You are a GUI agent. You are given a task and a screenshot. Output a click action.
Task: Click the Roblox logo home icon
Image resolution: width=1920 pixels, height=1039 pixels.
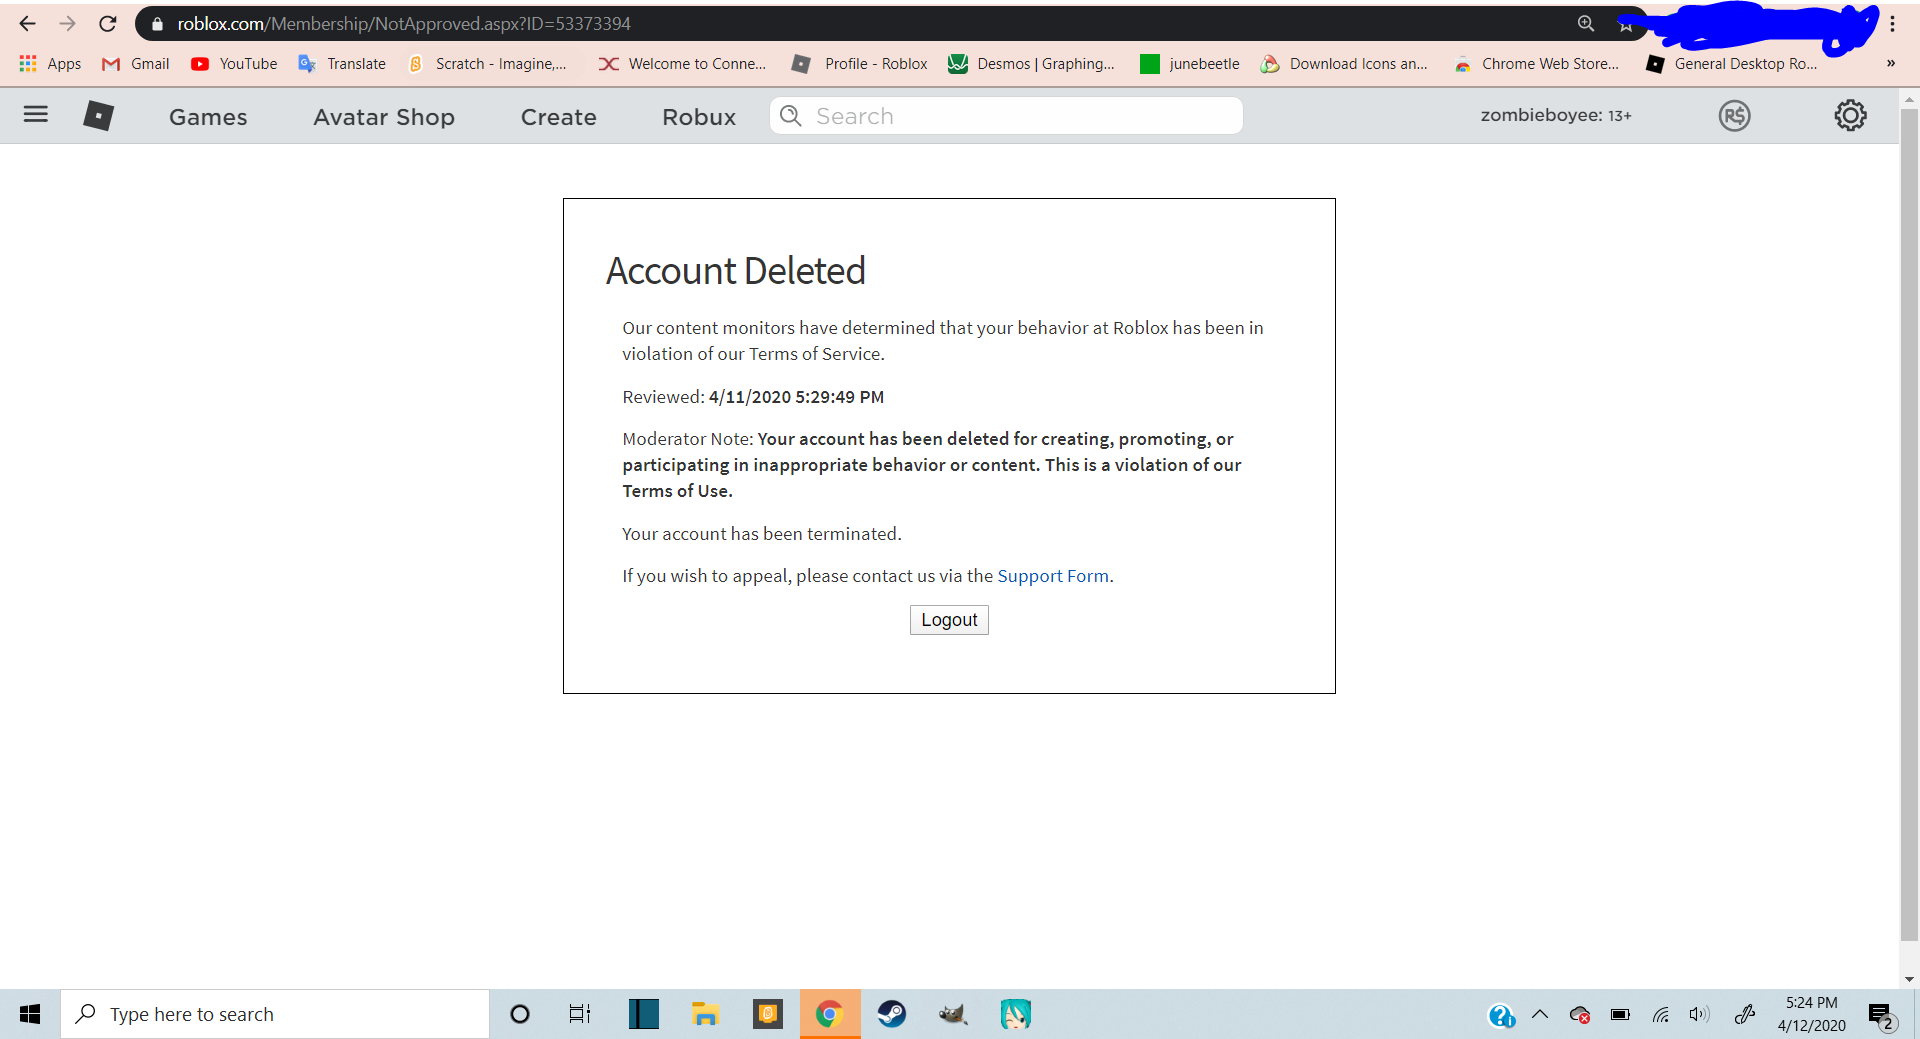(x=98, y=116)
